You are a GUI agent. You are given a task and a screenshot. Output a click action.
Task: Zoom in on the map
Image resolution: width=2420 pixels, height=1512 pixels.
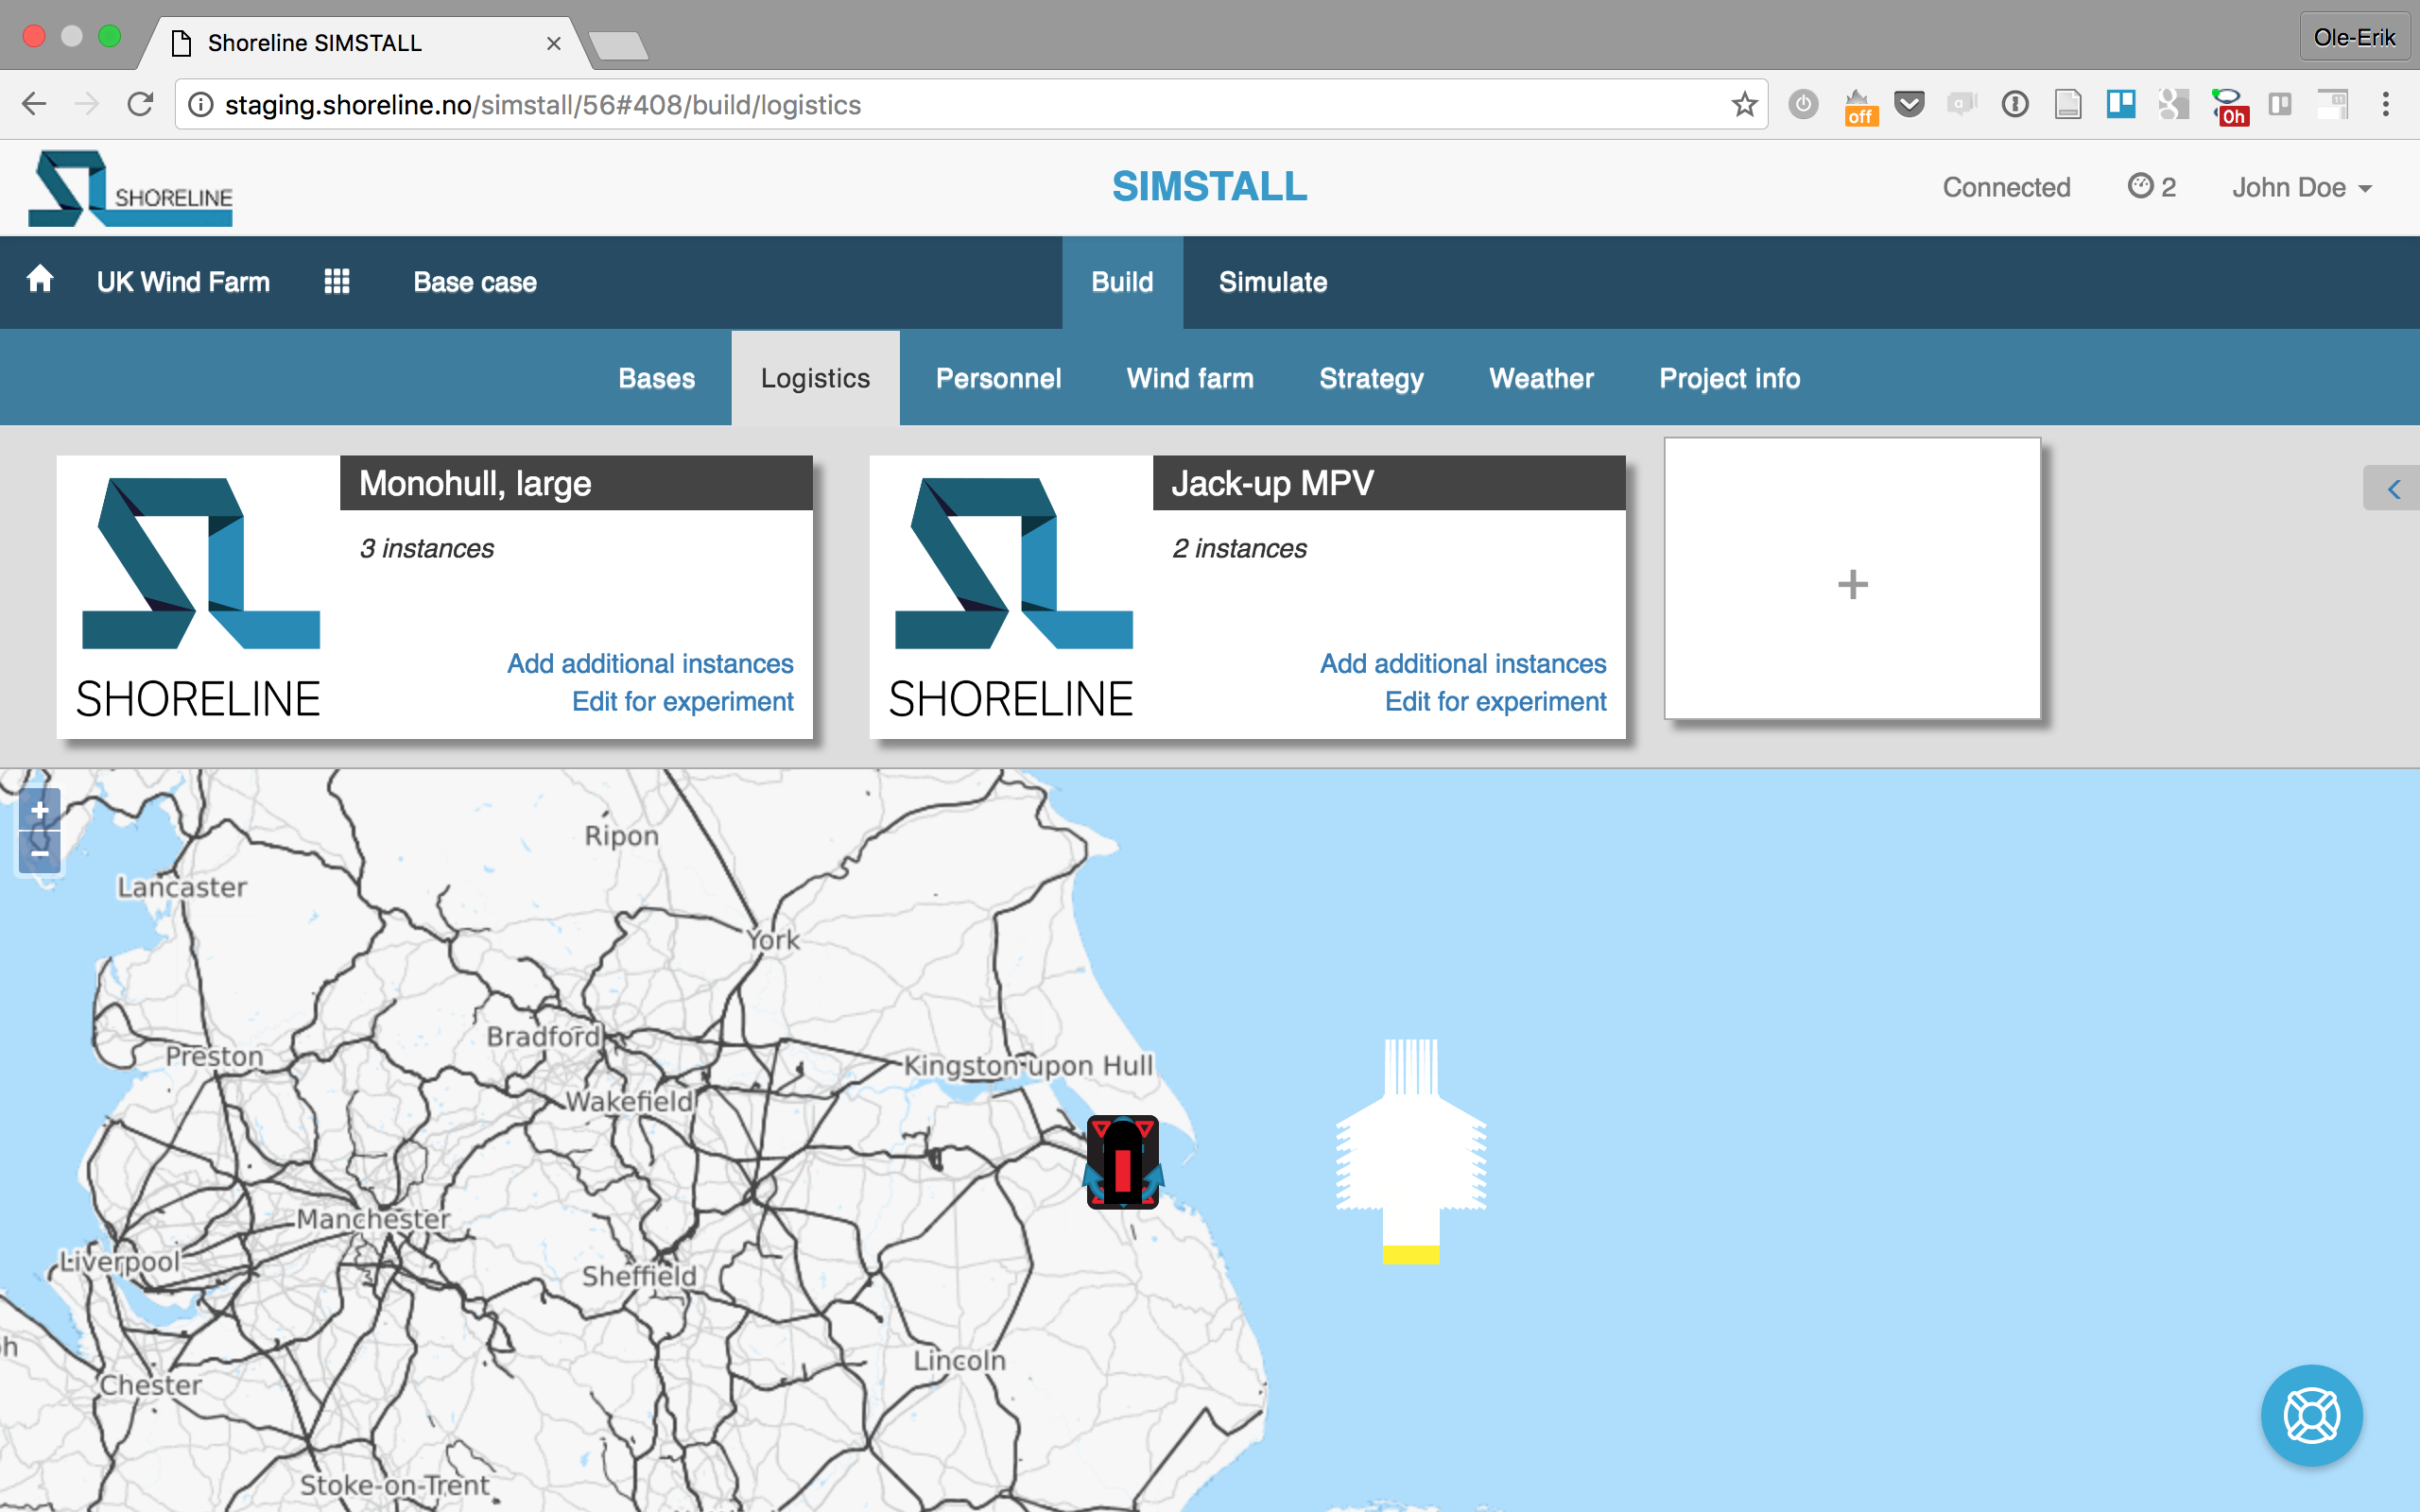pos(40,810)
